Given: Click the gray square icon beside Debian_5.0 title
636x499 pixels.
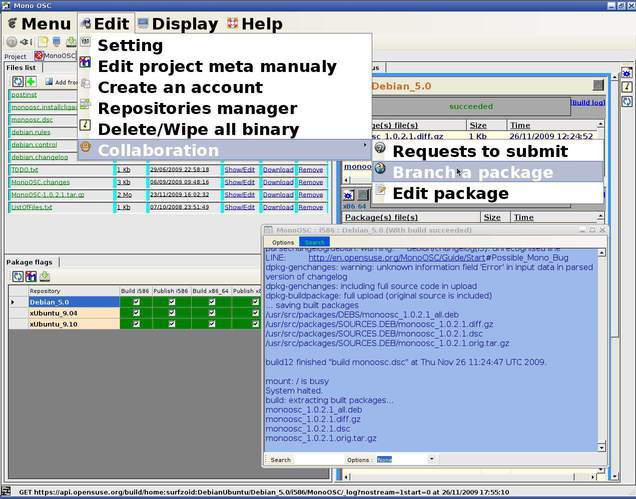Looking at the screenshot, I should pyautogui.click(x=598, y=85).
